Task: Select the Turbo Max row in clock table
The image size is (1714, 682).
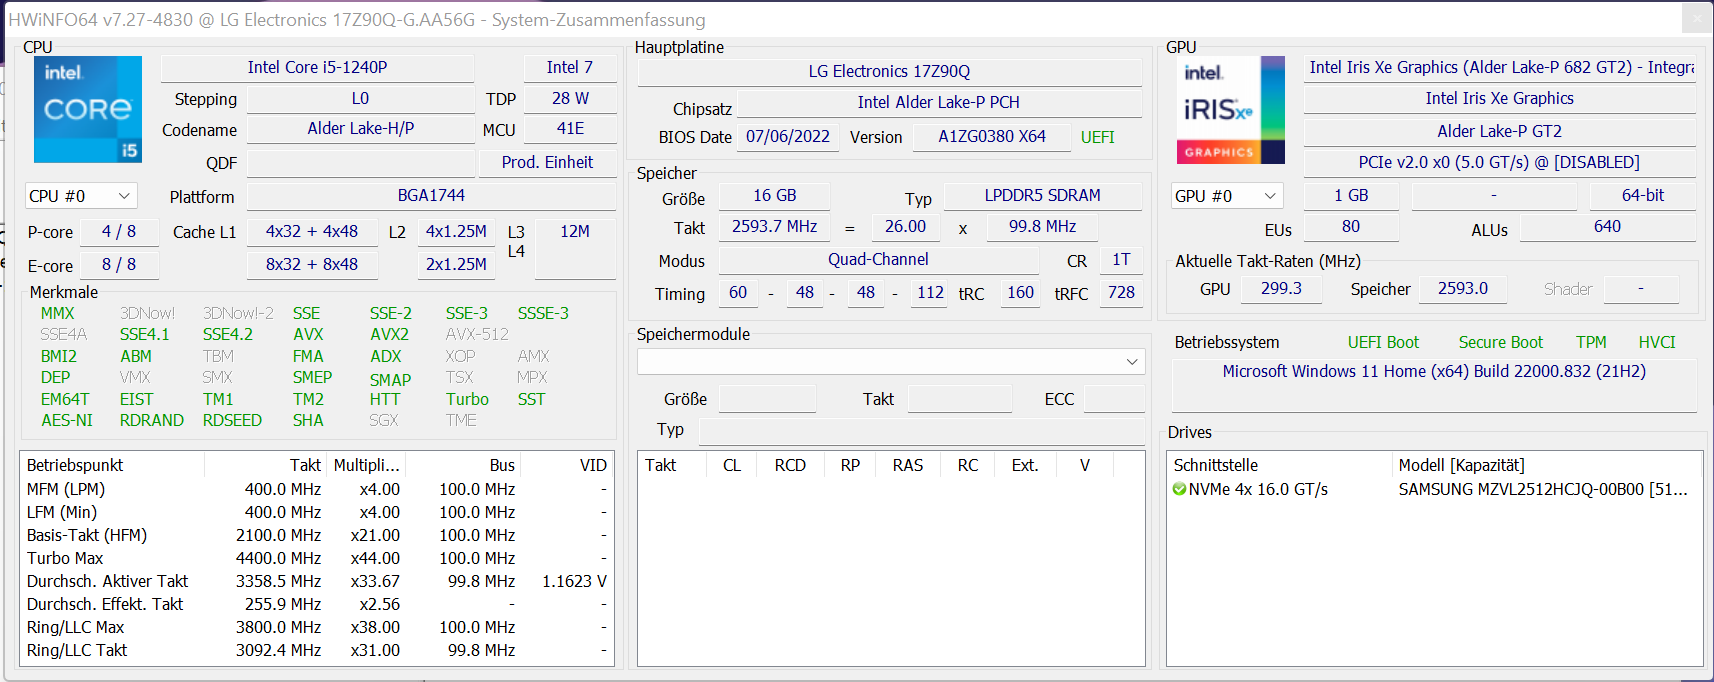Action: (66, 558)
